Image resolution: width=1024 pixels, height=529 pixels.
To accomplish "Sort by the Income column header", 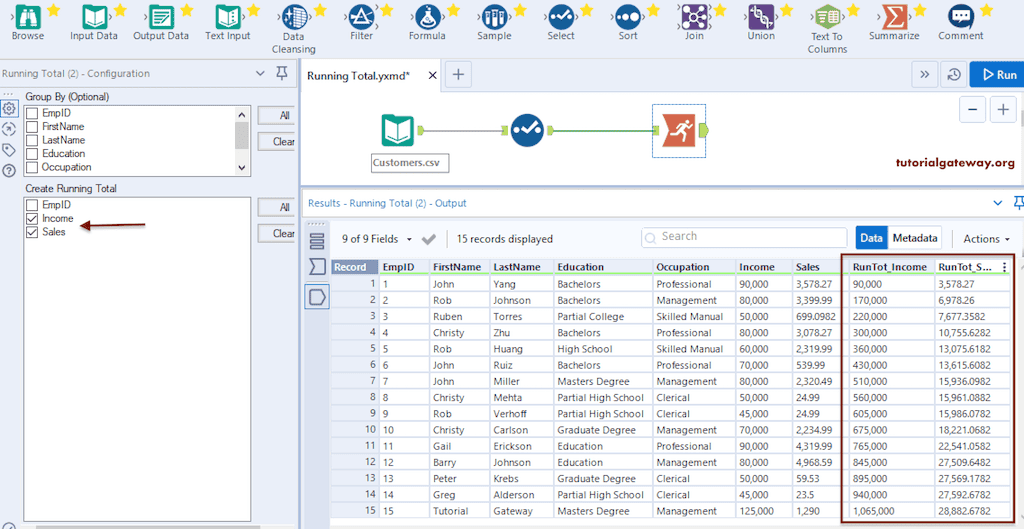I will 763,267.
